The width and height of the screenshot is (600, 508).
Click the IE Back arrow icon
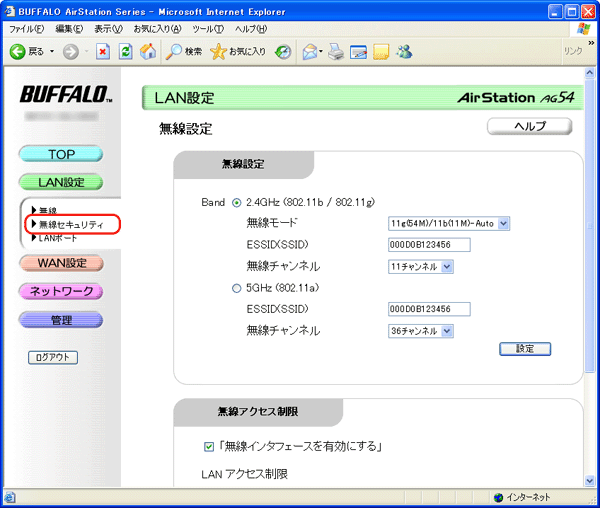point(17,51)
